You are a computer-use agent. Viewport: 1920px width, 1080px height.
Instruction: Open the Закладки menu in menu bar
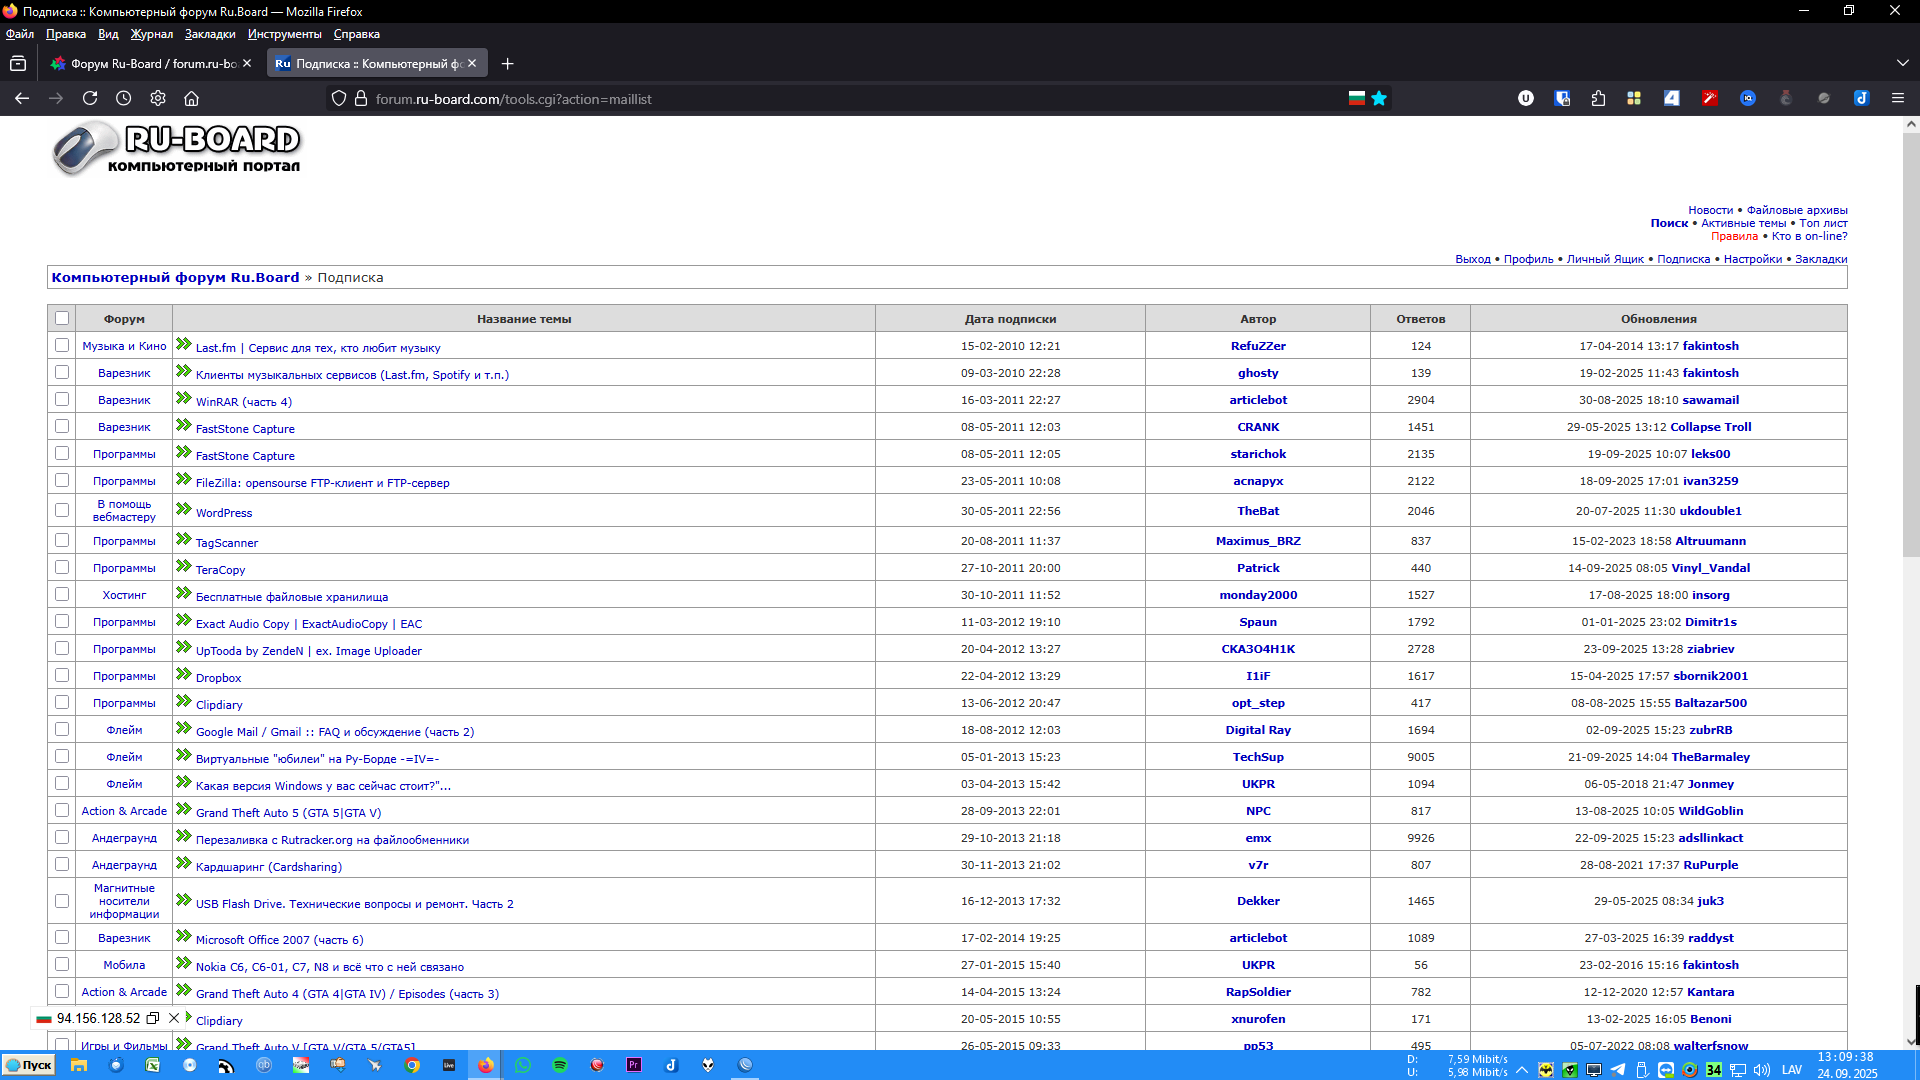[210, 34]
